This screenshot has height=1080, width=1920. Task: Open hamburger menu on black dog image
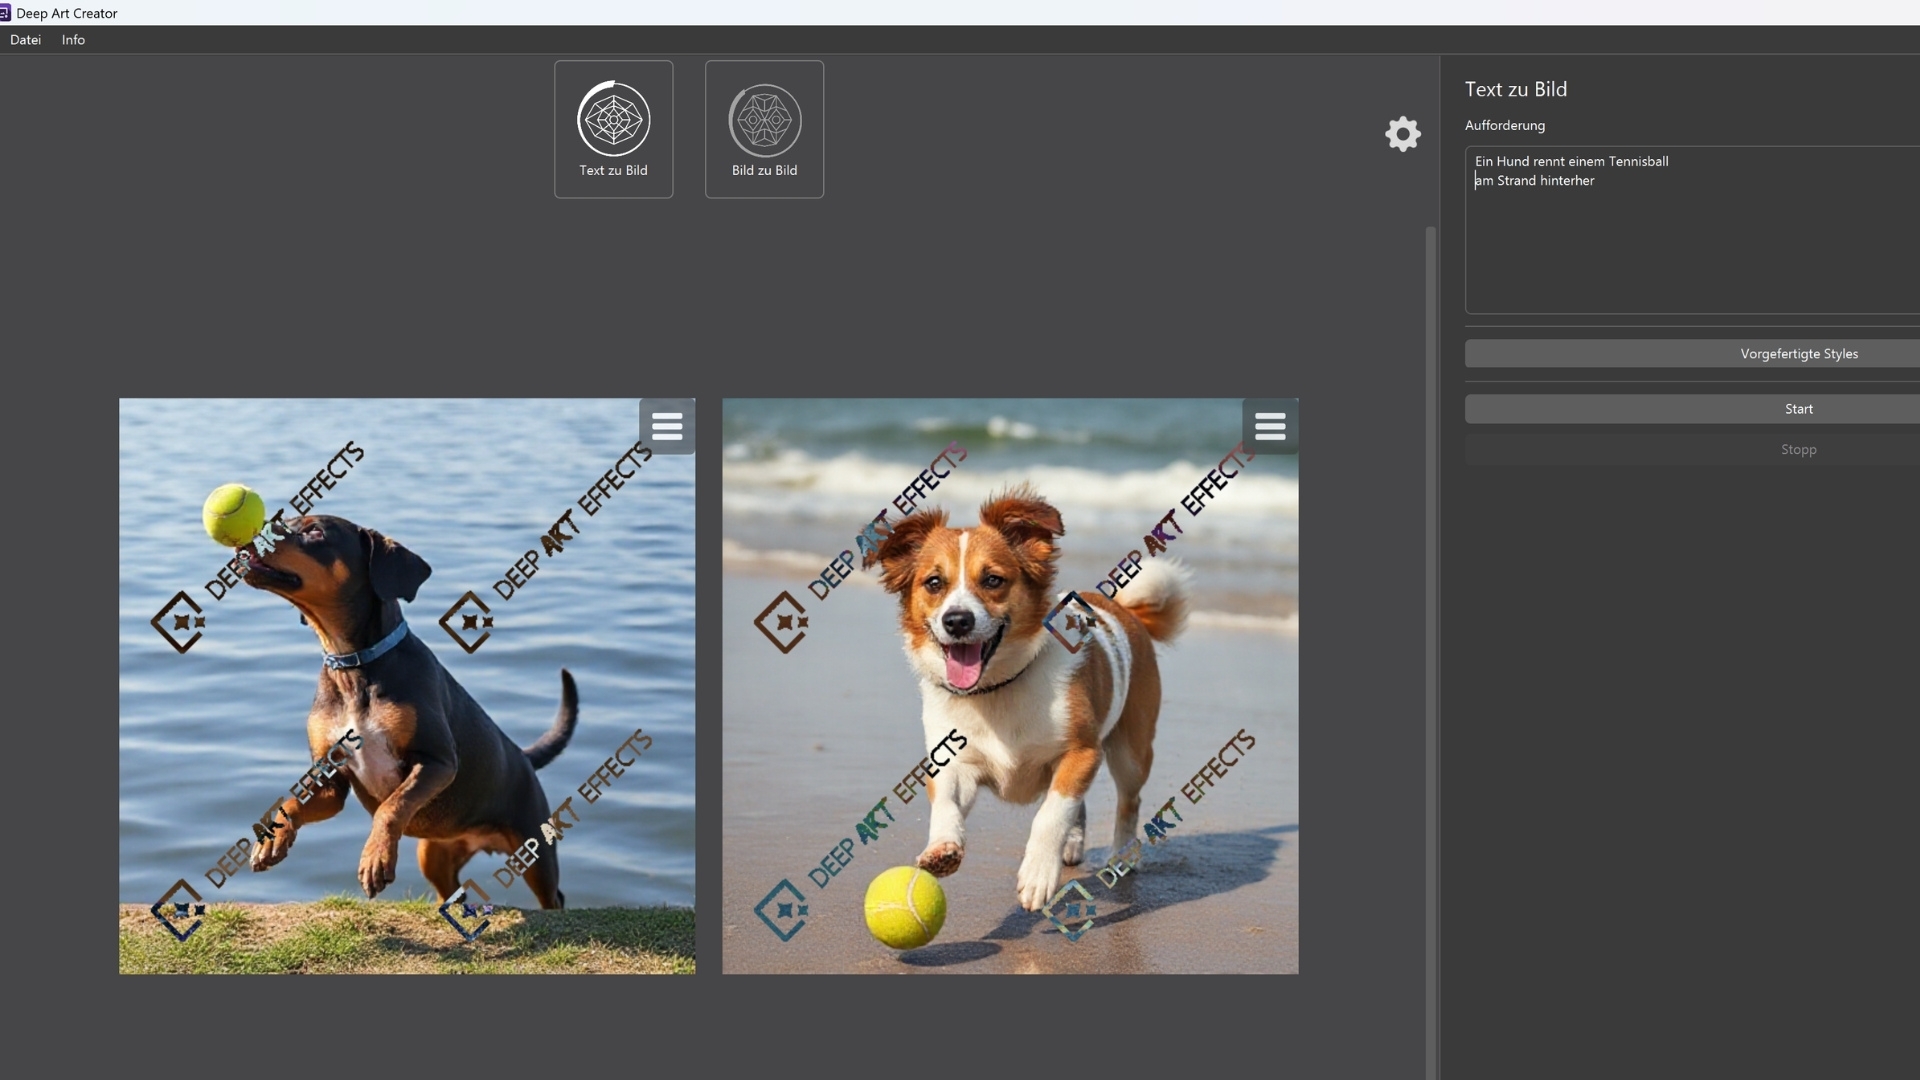667,427
